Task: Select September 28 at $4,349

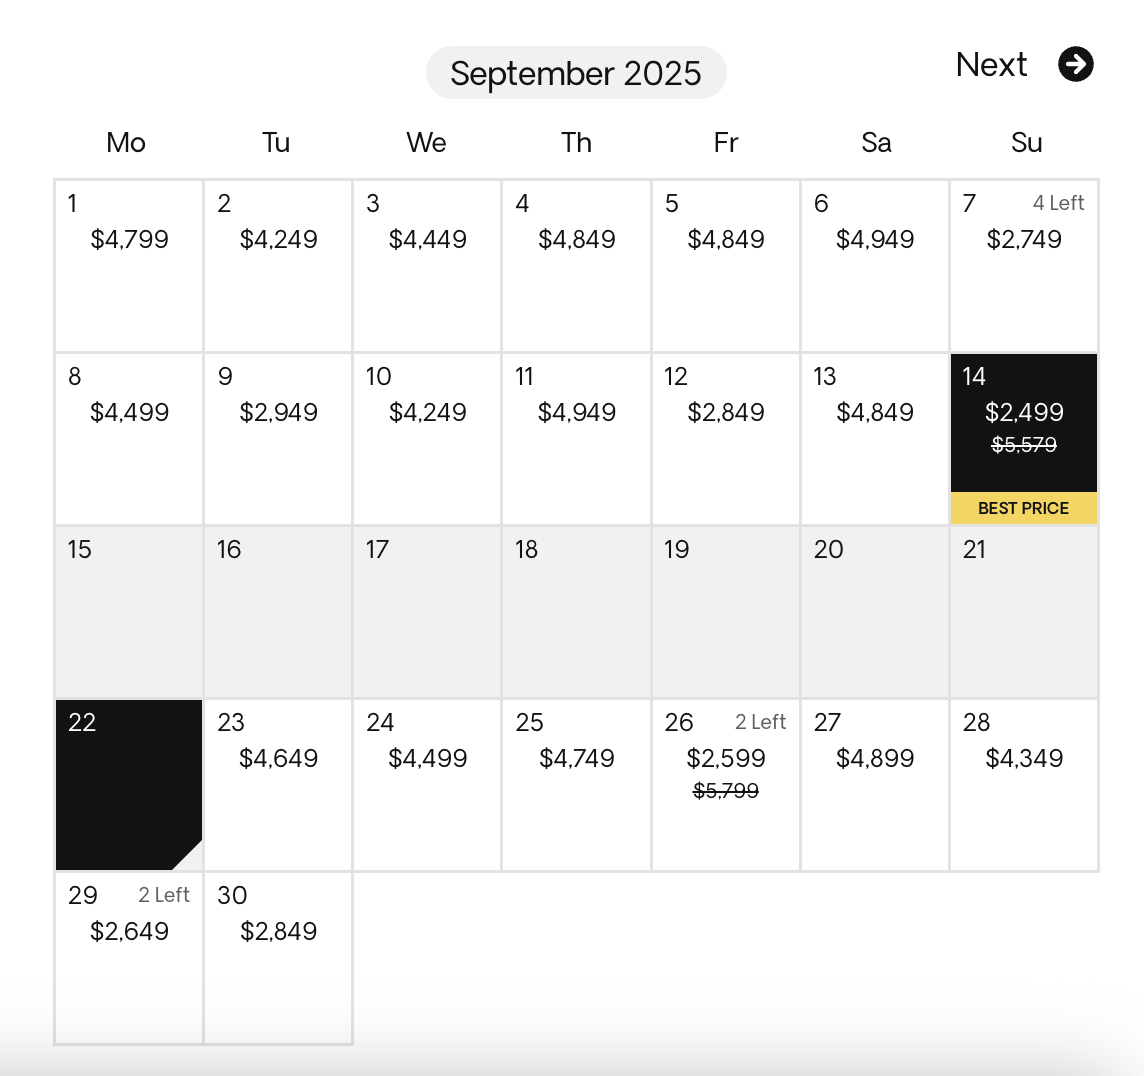Action: 1024,784
